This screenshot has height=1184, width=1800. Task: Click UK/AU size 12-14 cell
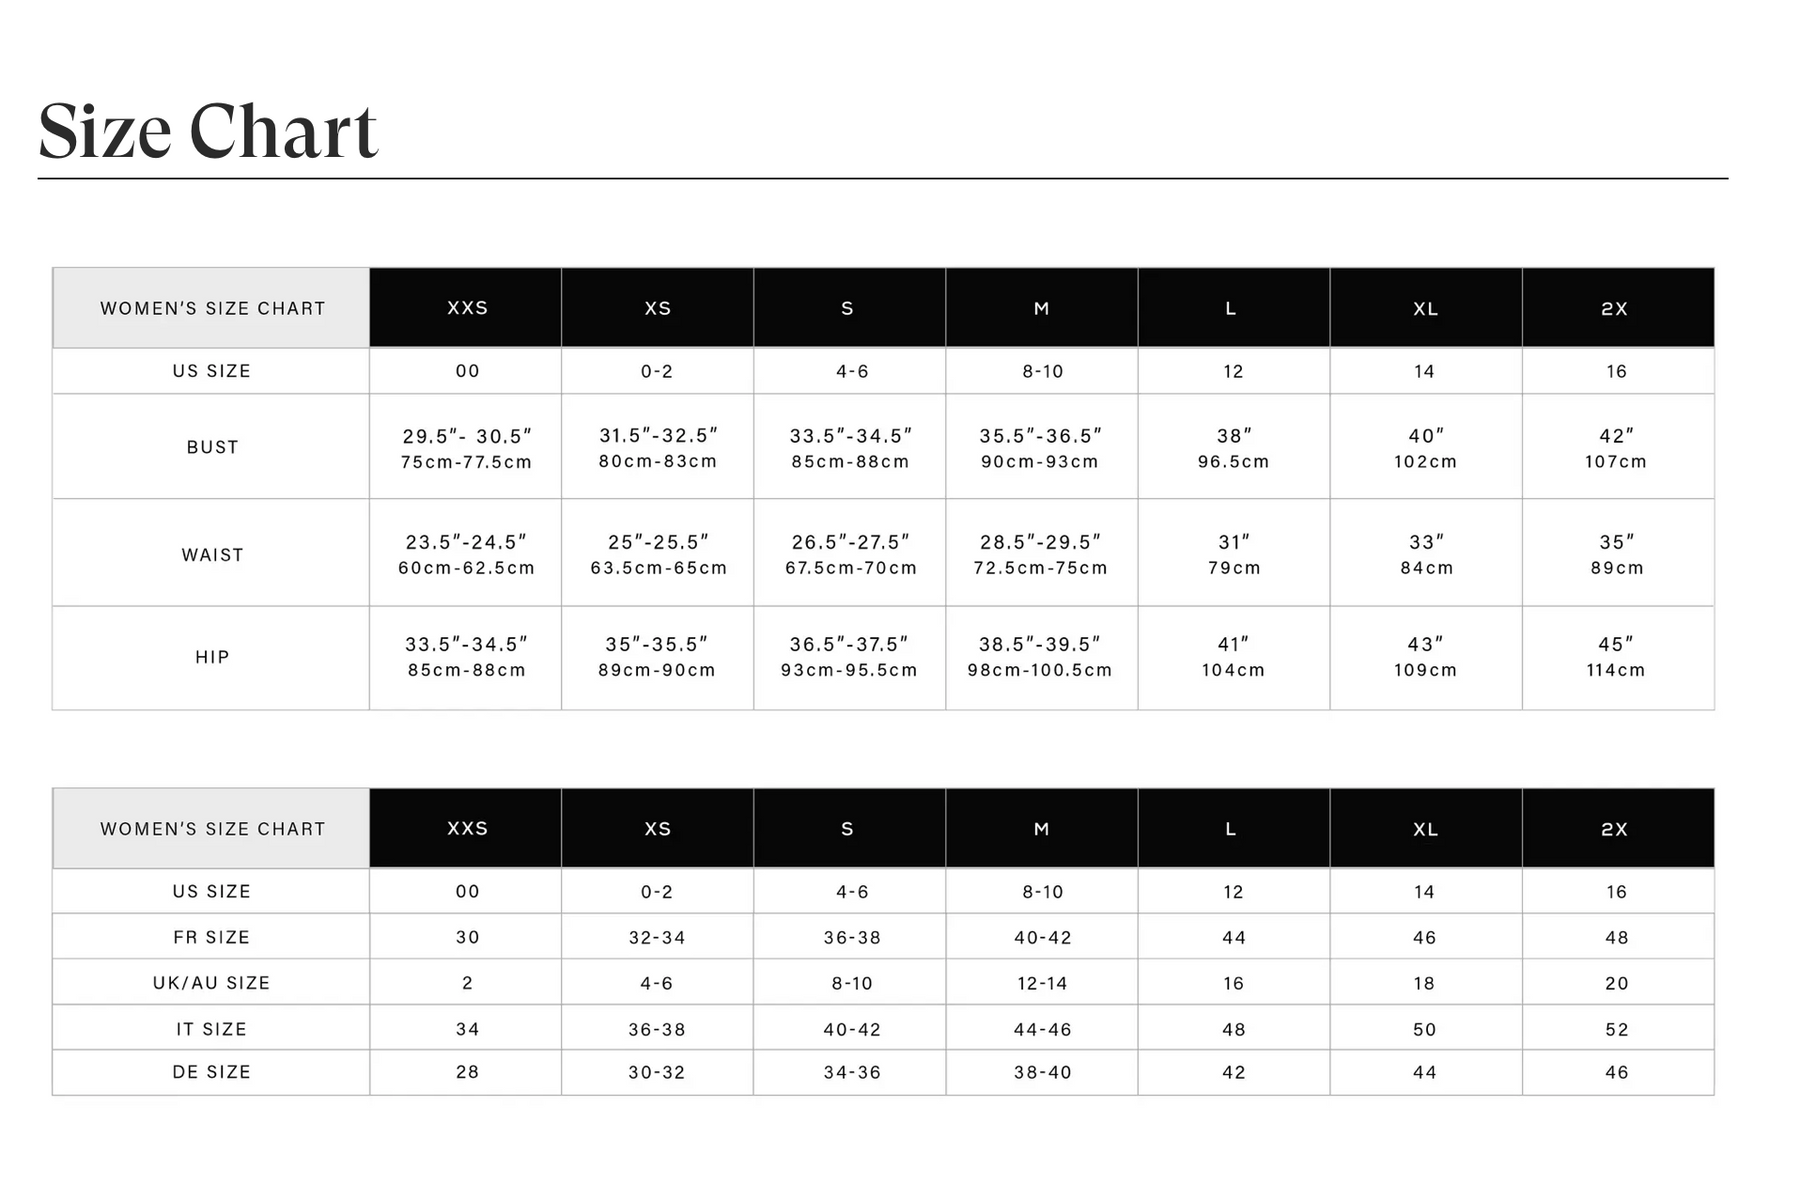[1042, 984]
